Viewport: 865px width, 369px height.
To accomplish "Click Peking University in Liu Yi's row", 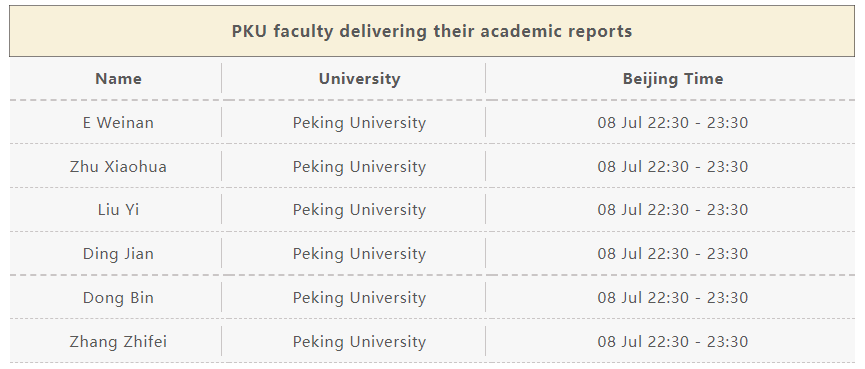I will [x=359, y=210].
